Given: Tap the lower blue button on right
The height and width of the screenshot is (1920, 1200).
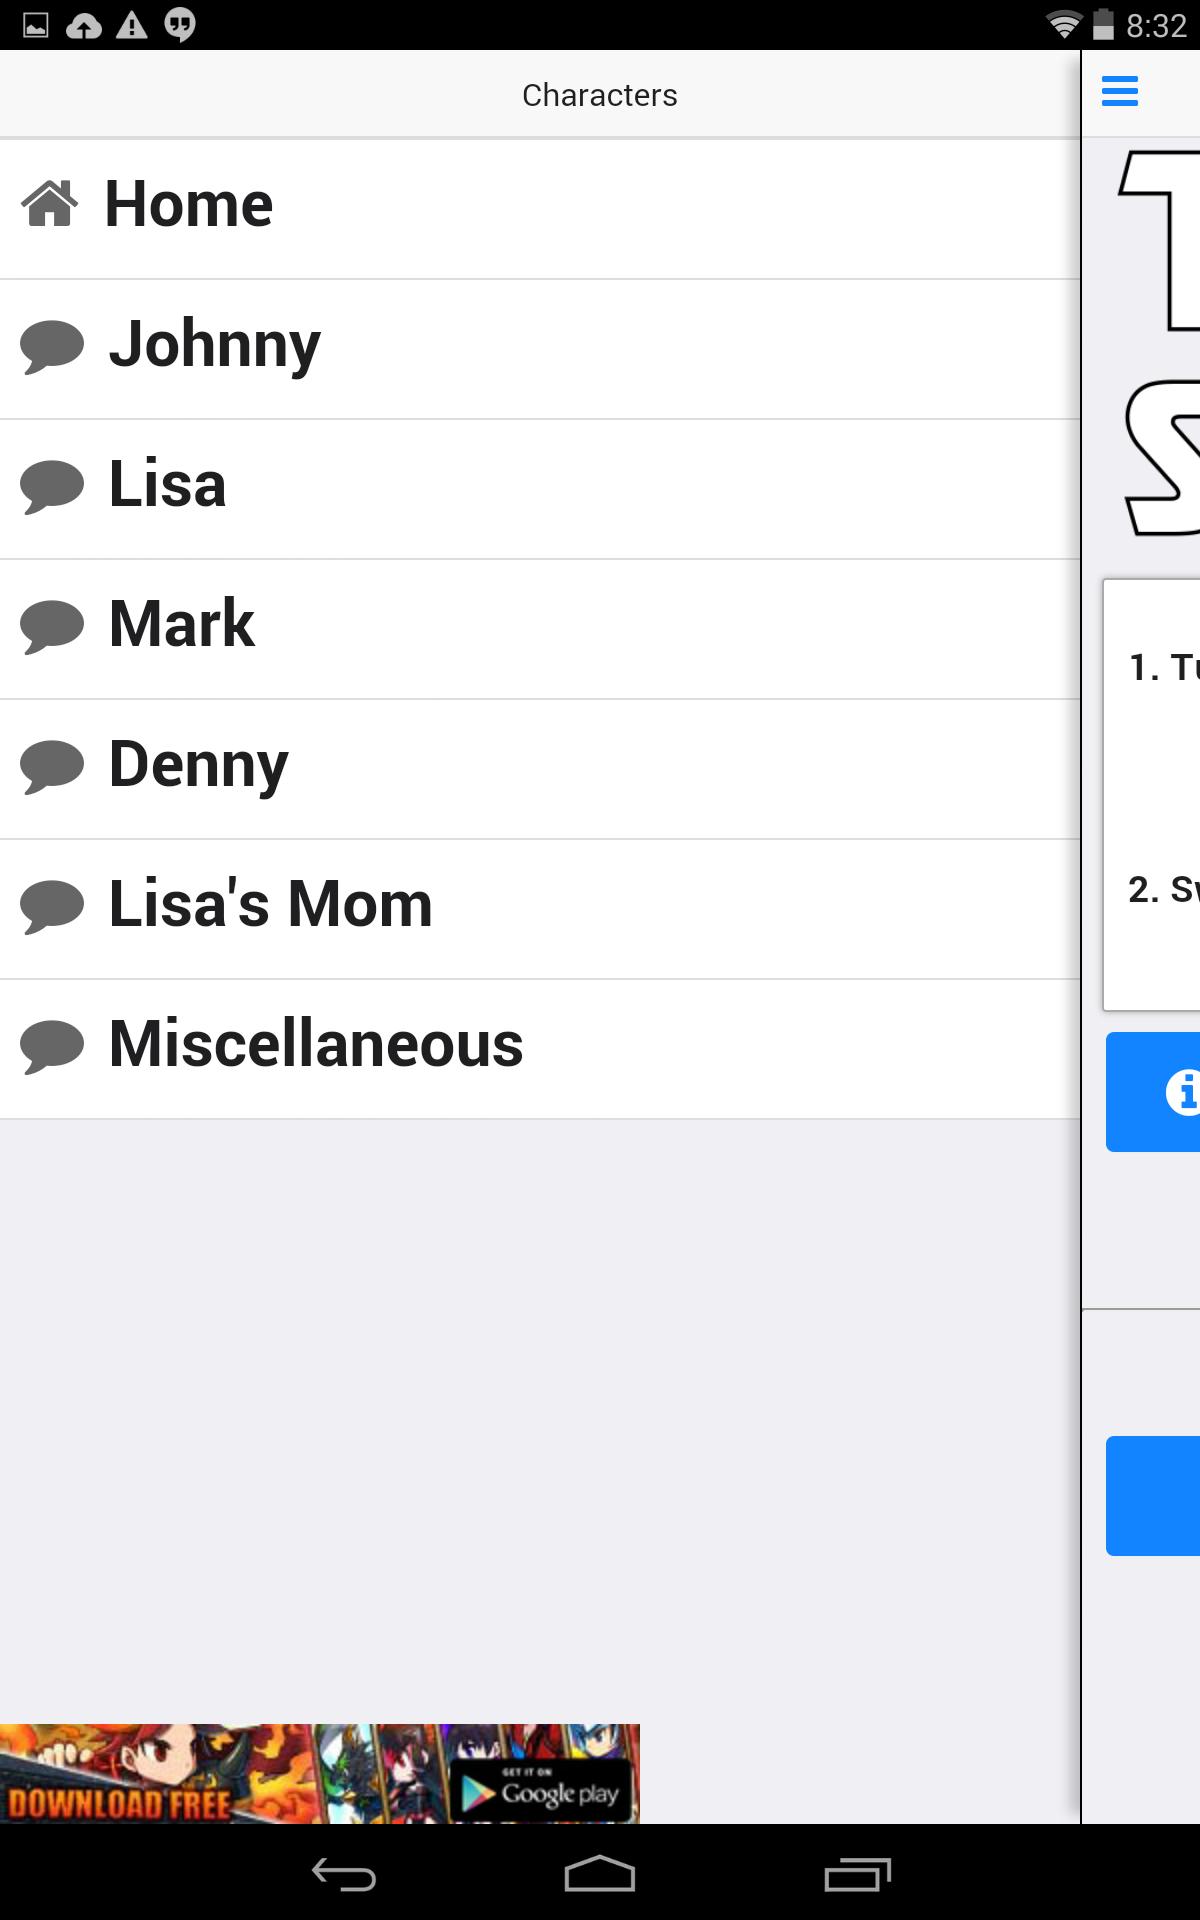Looking at the screenshot, I should point(1153,1496).
